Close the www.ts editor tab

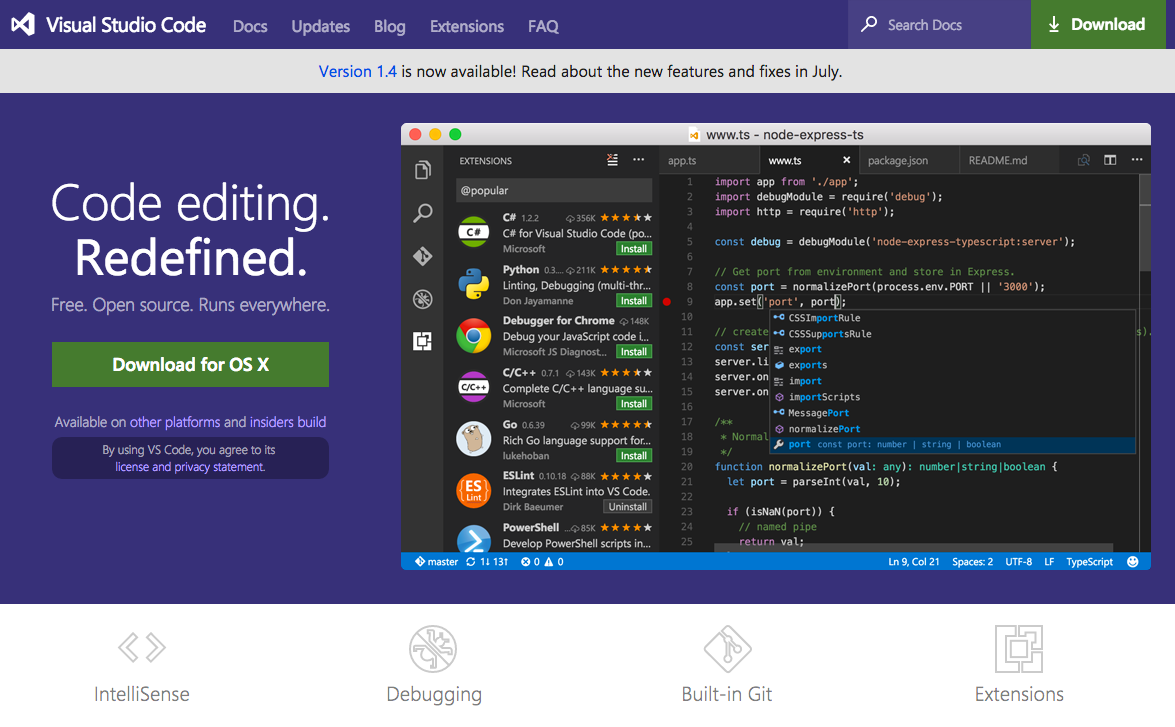846,160
